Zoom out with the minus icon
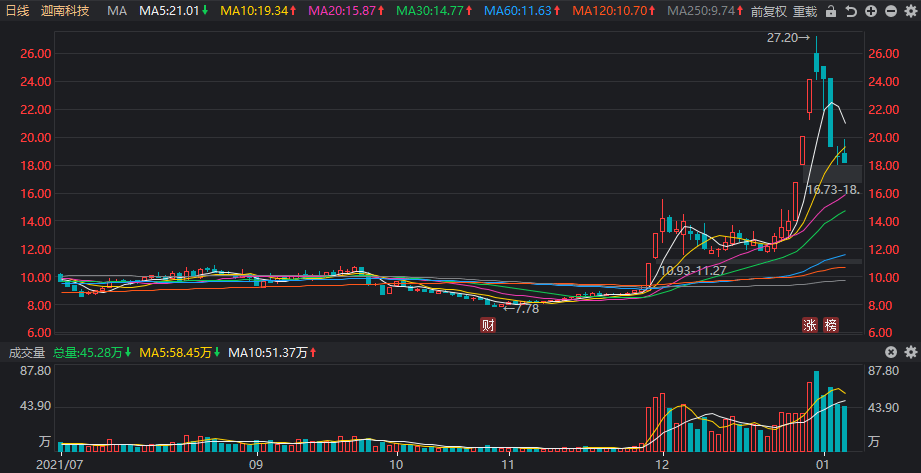Viewport: 921px width, 473px height. point(891,11)
